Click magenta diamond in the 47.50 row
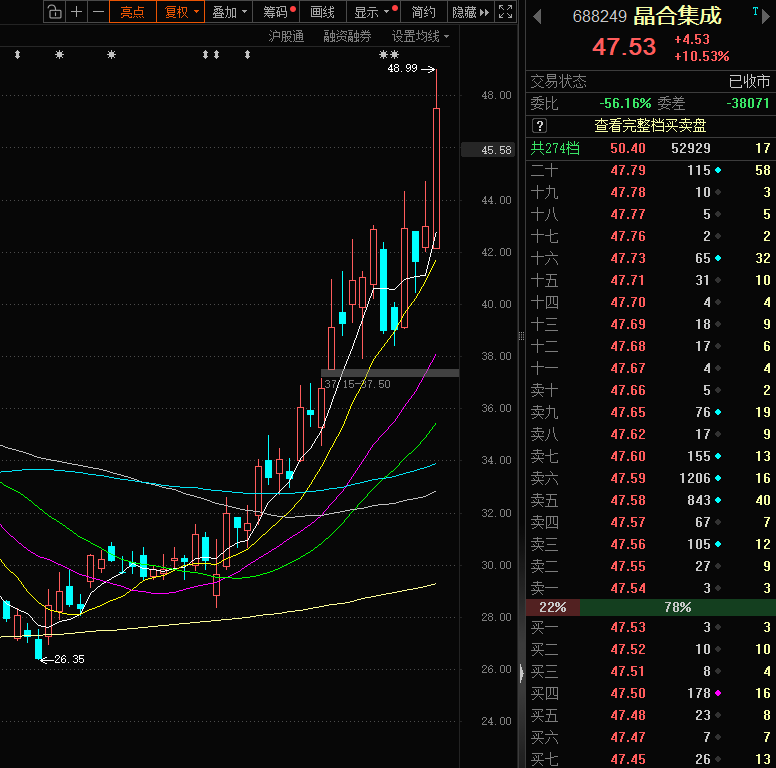 point(718,693)
